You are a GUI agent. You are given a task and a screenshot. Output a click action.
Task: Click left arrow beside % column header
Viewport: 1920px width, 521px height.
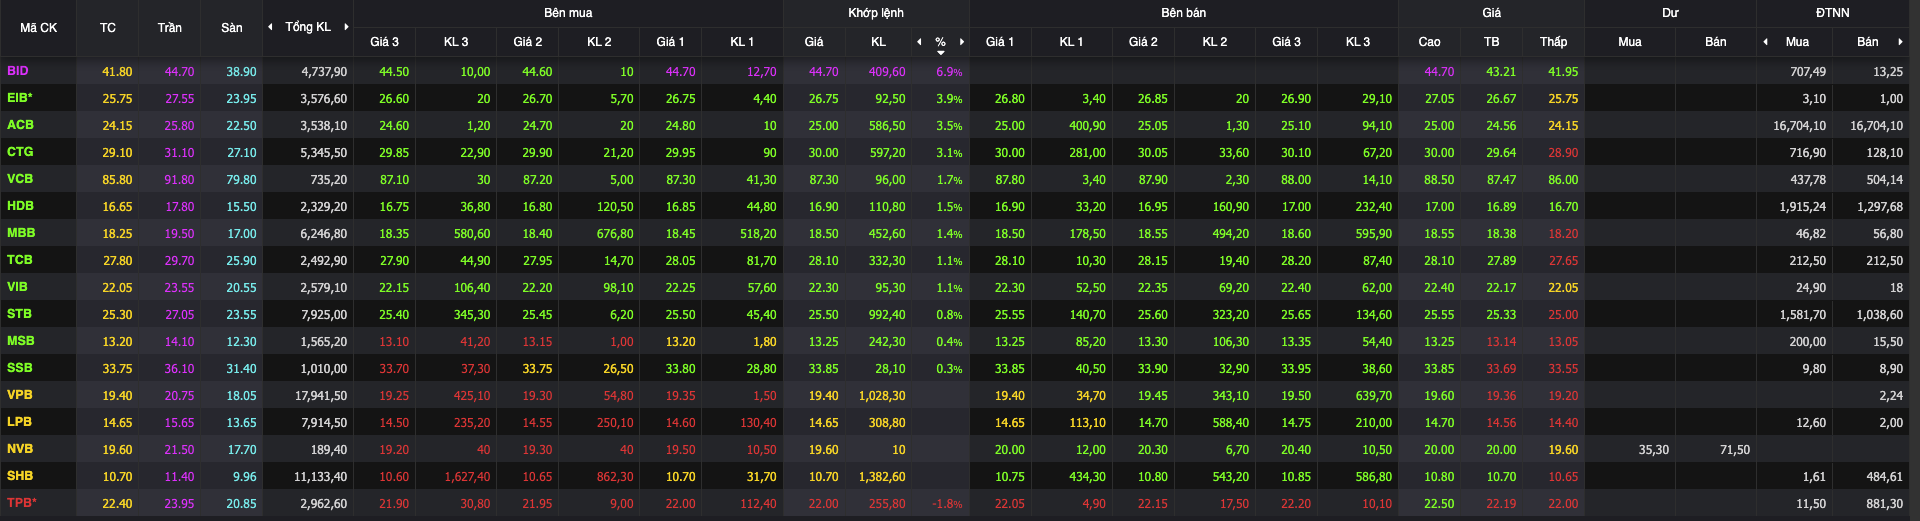pyautogui.click(x=919, y=42)
